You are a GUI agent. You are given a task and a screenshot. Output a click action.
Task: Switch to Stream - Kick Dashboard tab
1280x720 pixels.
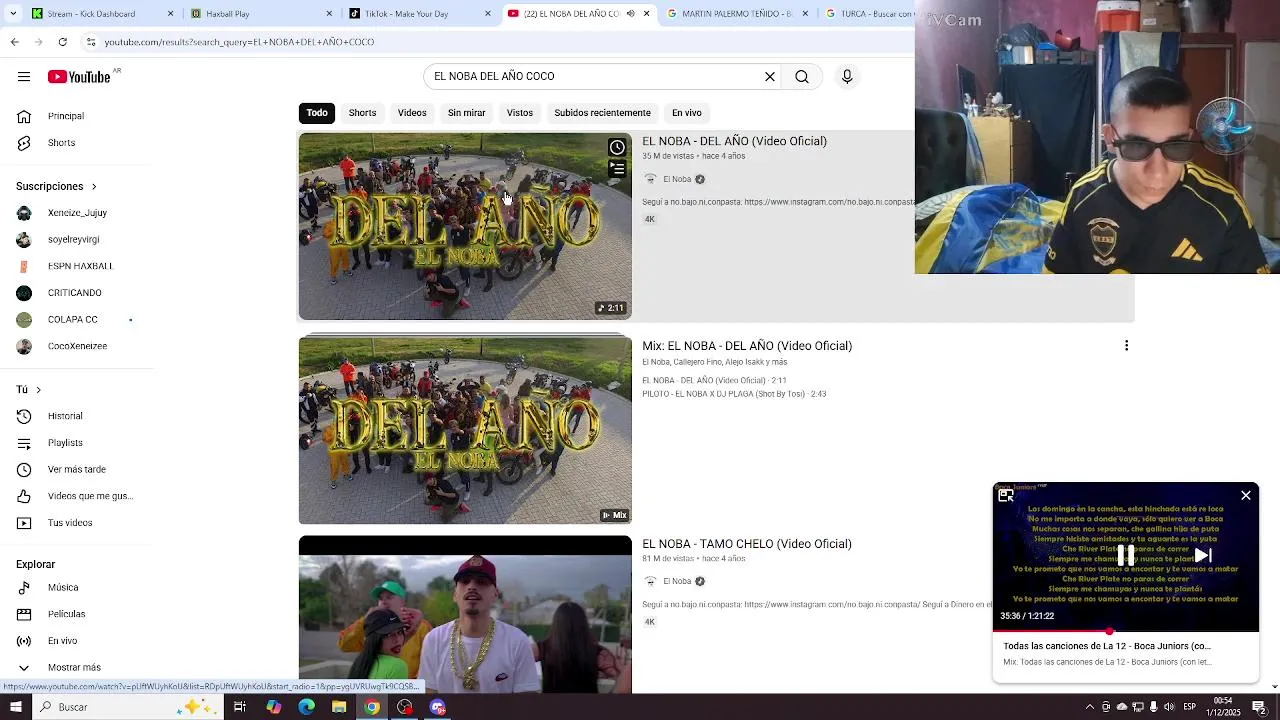point(103,14)
